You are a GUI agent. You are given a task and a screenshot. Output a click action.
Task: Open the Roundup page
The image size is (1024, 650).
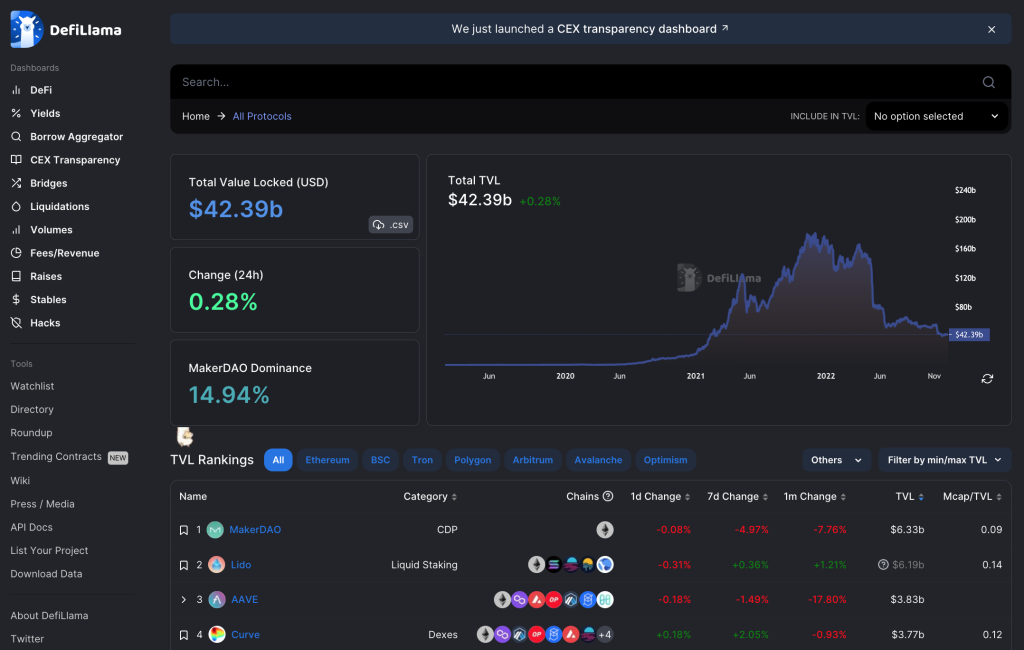click(x=31, y=432)
